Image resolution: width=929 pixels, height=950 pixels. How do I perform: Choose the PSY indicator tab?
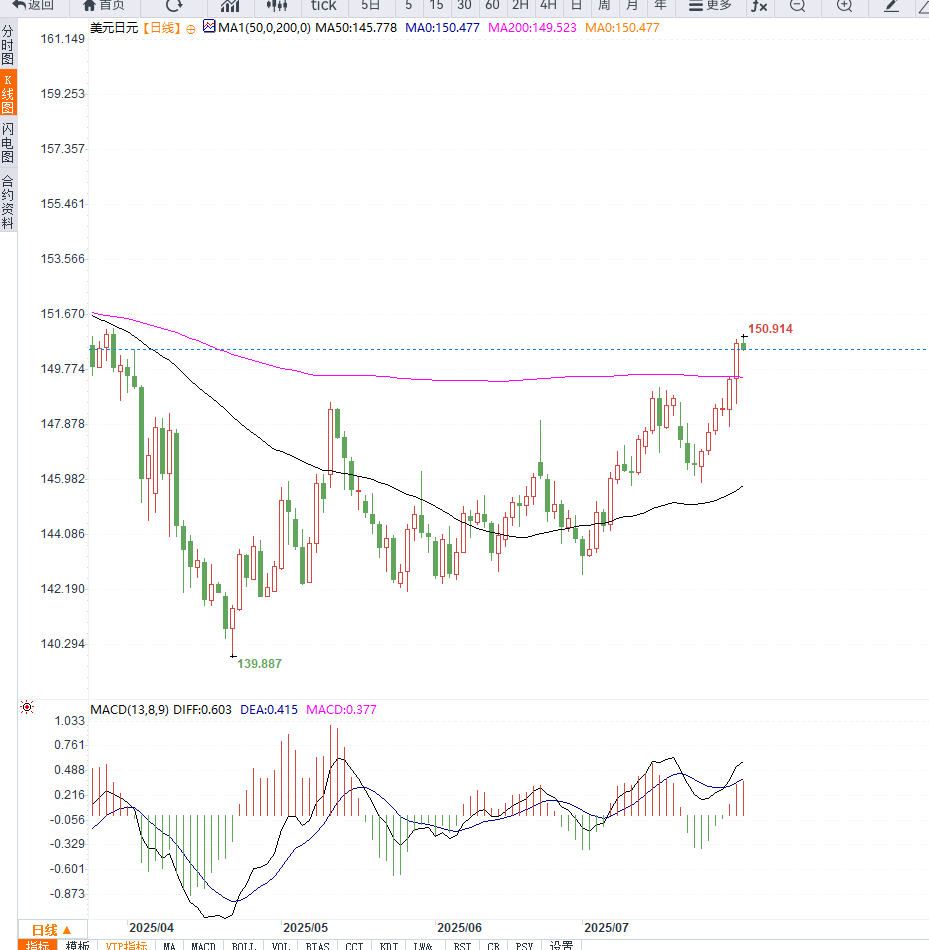pyautogui.click(x=524, y=945)
